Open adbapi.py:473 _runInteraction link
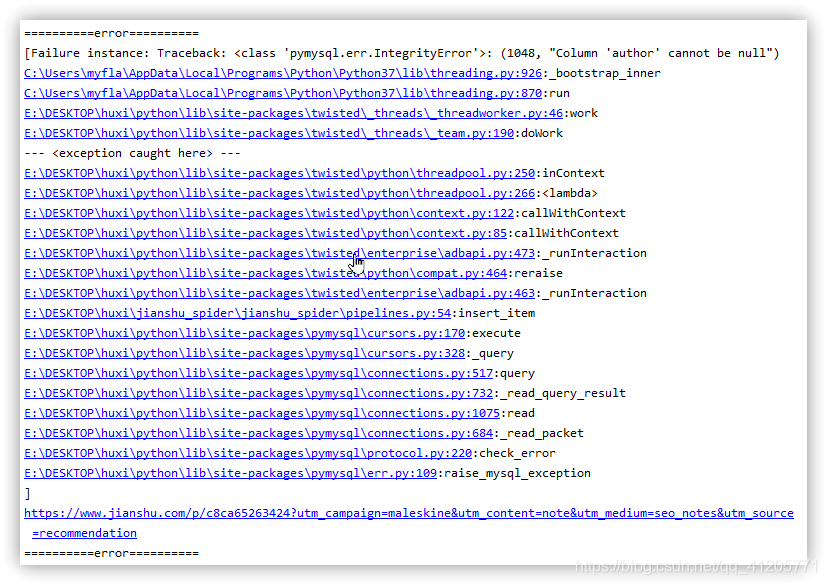This screenshot has width=827, height=585. tap(280, 254)
